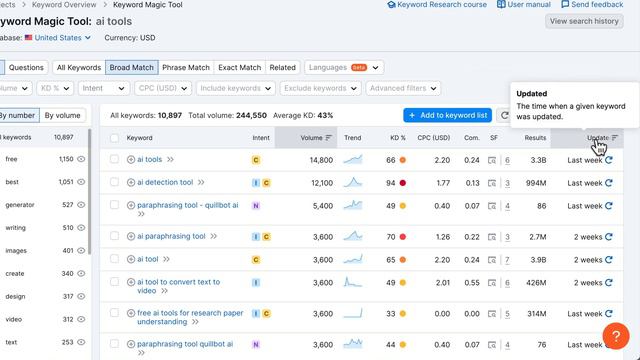Open SERP features icon for 'free ai tools for research paper'

pos(492,314)
